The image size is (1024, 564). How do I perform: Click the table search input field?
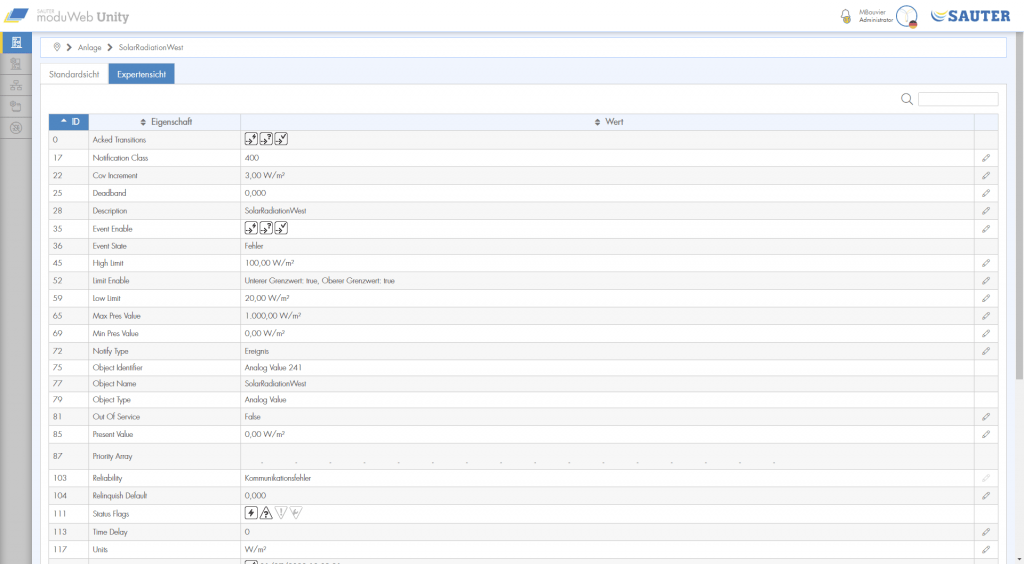pos(957,99)
